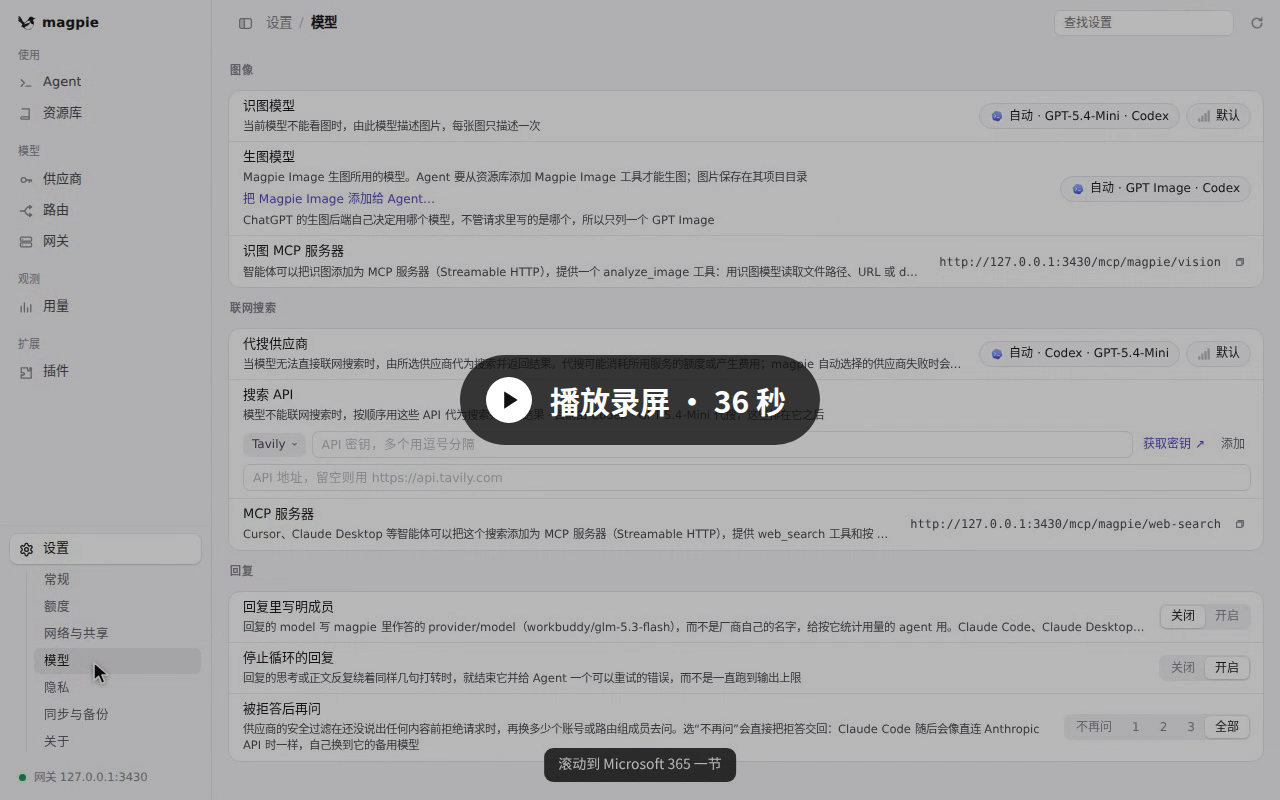Click the refresh icon beside search
Screen dimensions: 1280x800
(1257, 23)
